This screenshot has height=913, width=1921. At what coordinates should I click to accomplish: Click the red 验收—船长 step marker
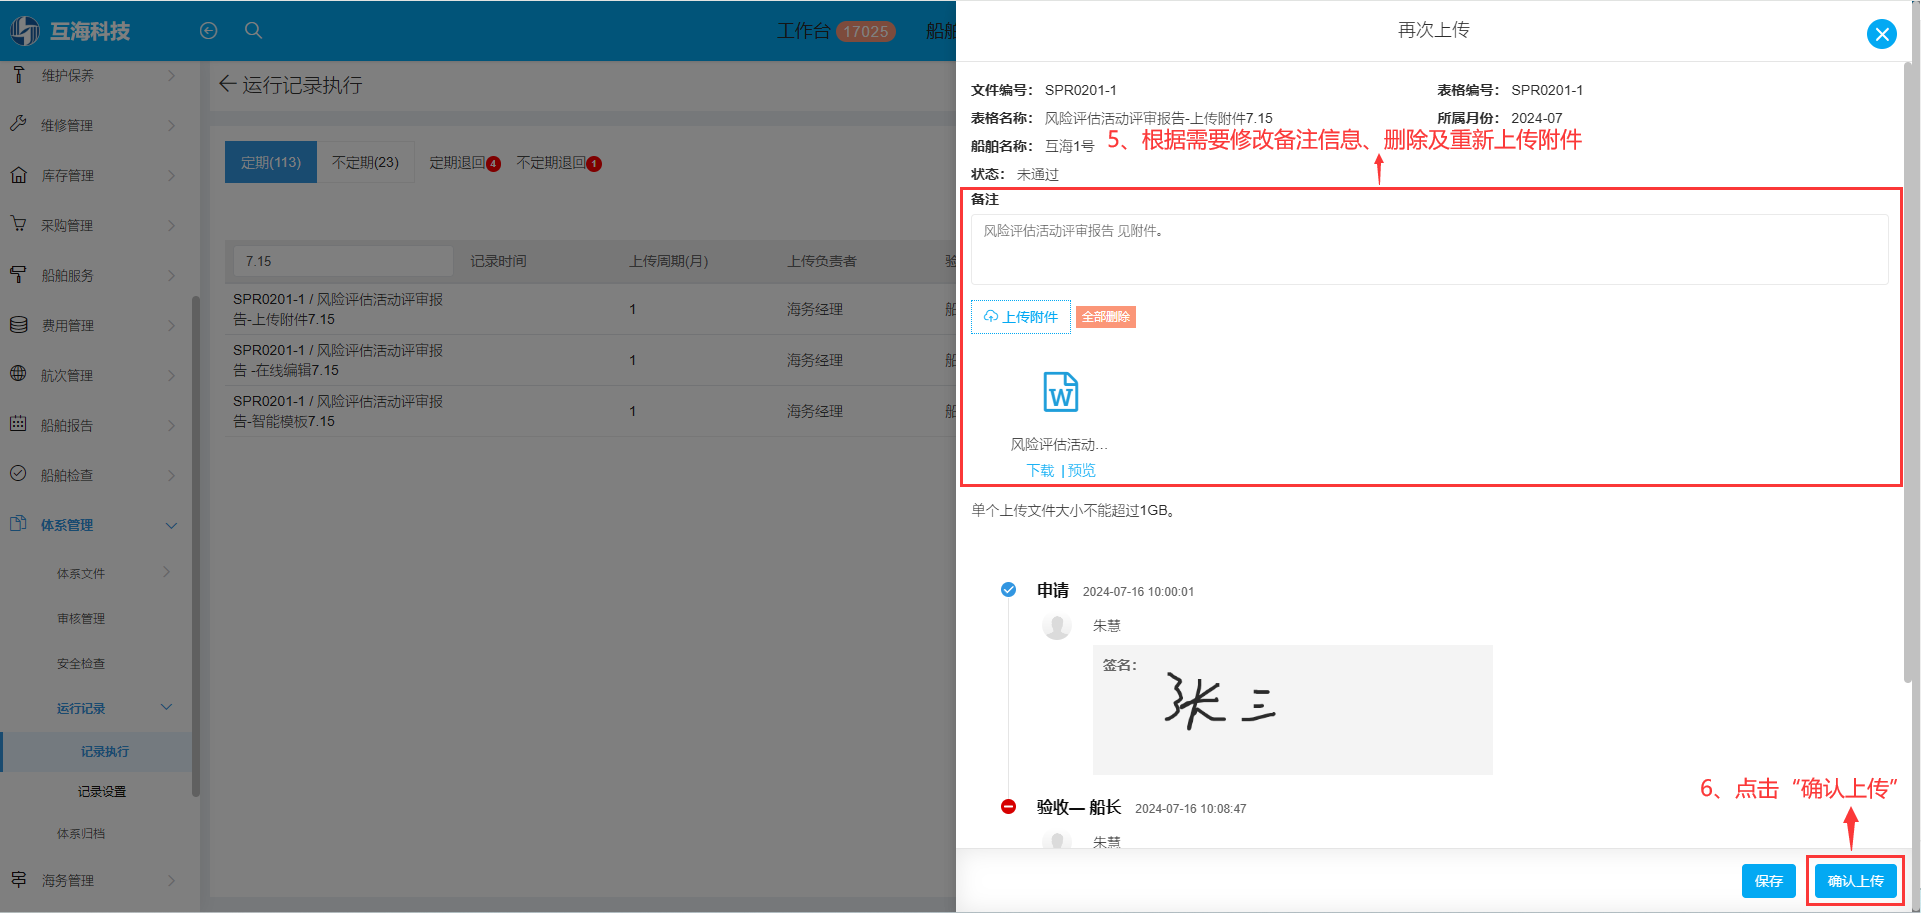[x=1008, y=807]
